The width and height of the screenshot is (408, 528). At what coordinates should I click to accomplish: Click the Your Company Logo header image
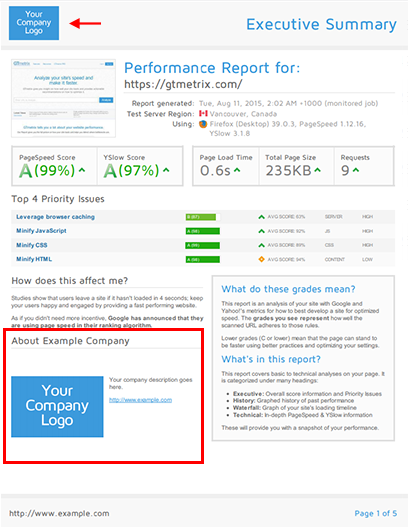click(x=34, y=23)
